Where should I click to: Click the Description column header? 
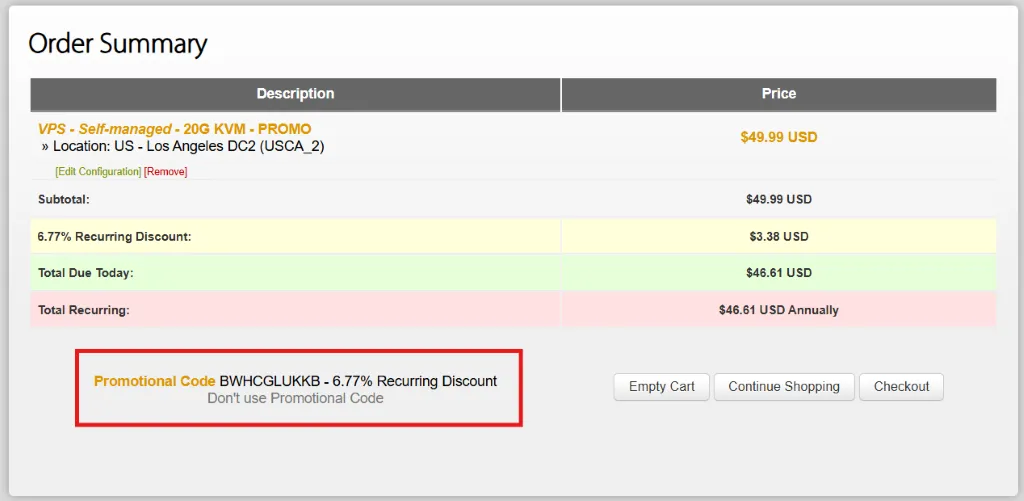(295, 94)
